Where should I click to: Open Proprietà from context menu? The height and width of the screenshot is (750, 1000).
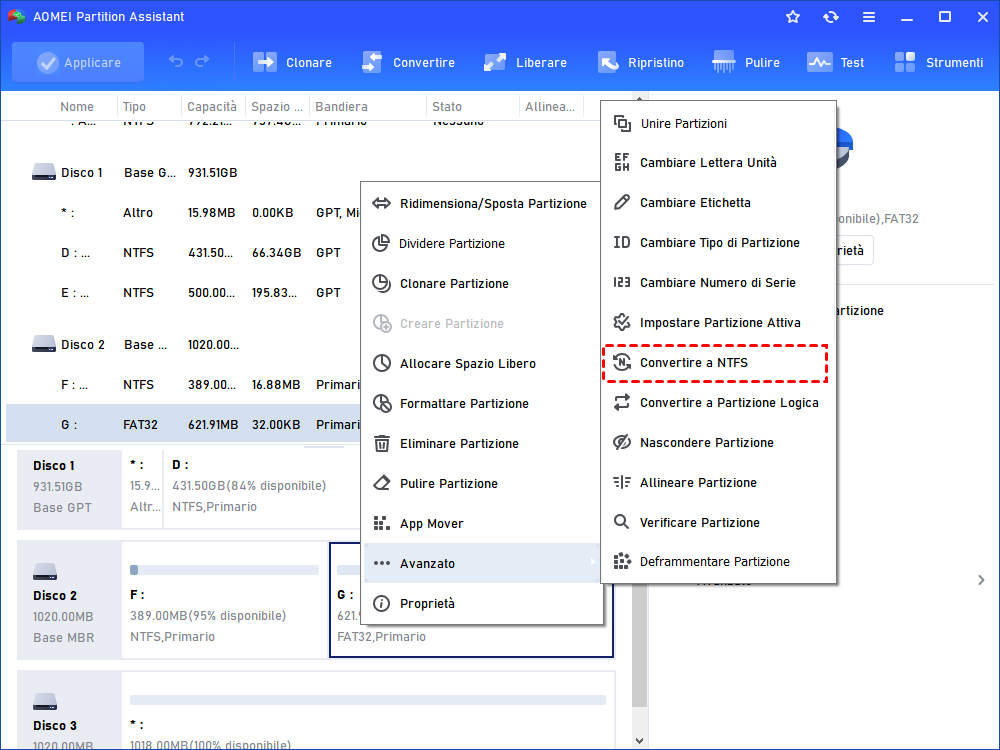482,603
